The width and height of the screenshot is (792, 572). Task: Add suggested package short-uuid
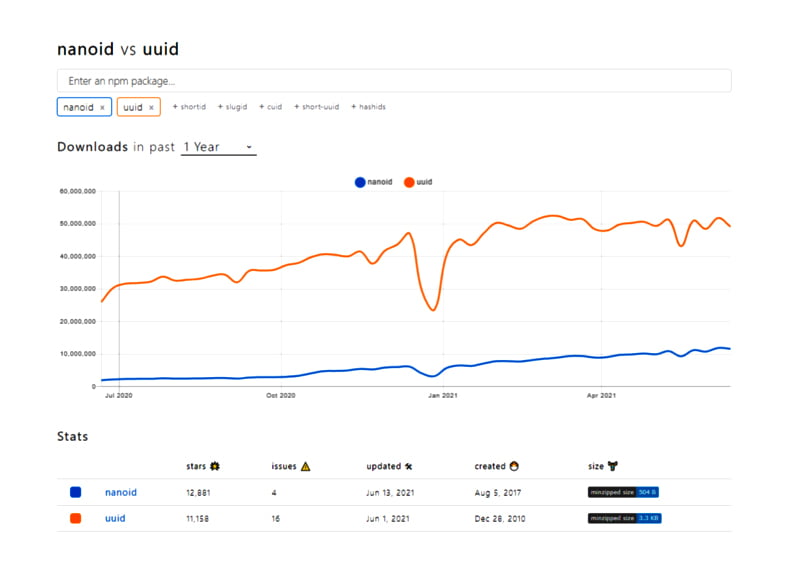click(x=317, y=107)
